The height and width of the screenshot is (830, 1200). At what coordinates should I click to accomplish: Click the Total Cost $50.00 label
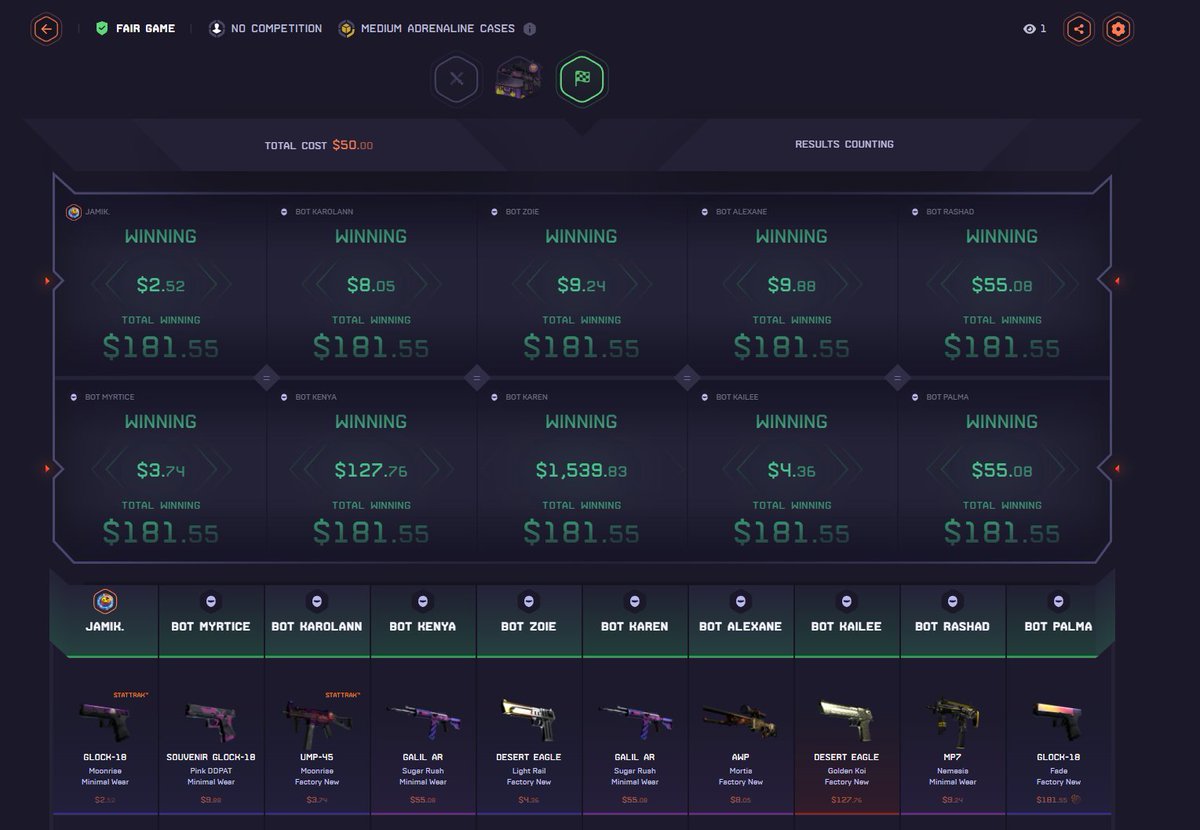(320, 144)
